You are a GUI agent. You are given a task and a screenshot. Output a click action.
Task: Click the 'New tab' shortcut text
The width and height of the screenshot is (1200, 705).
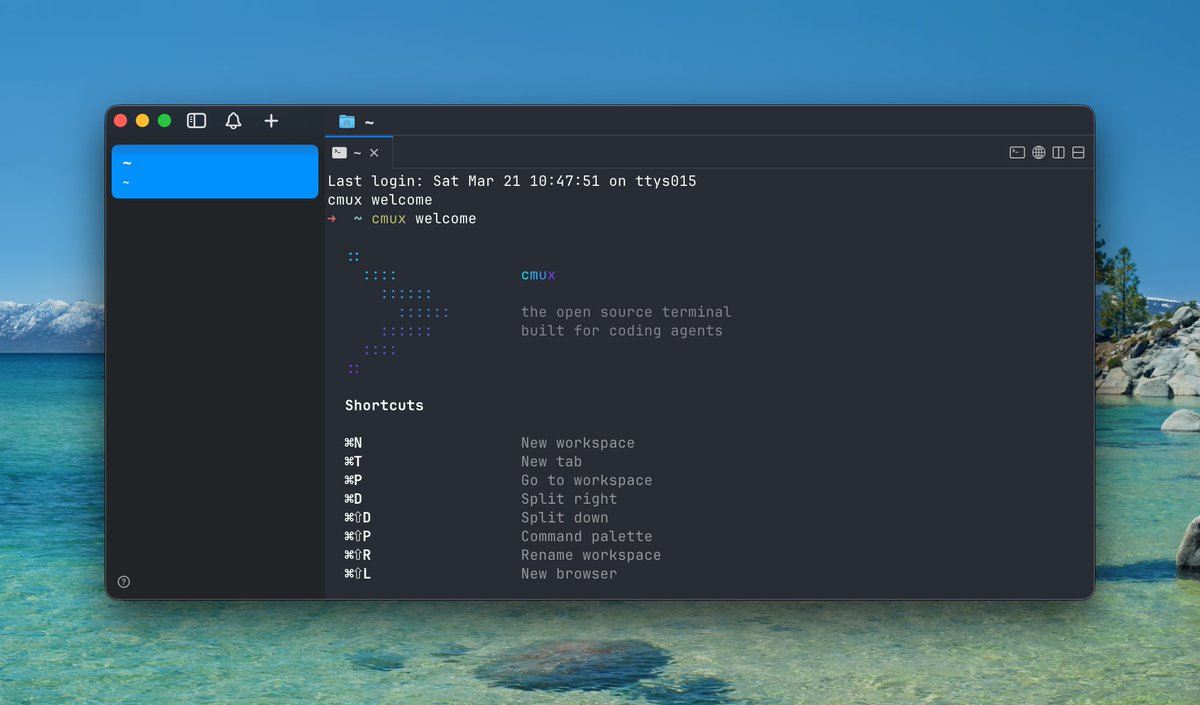point(551,462)
